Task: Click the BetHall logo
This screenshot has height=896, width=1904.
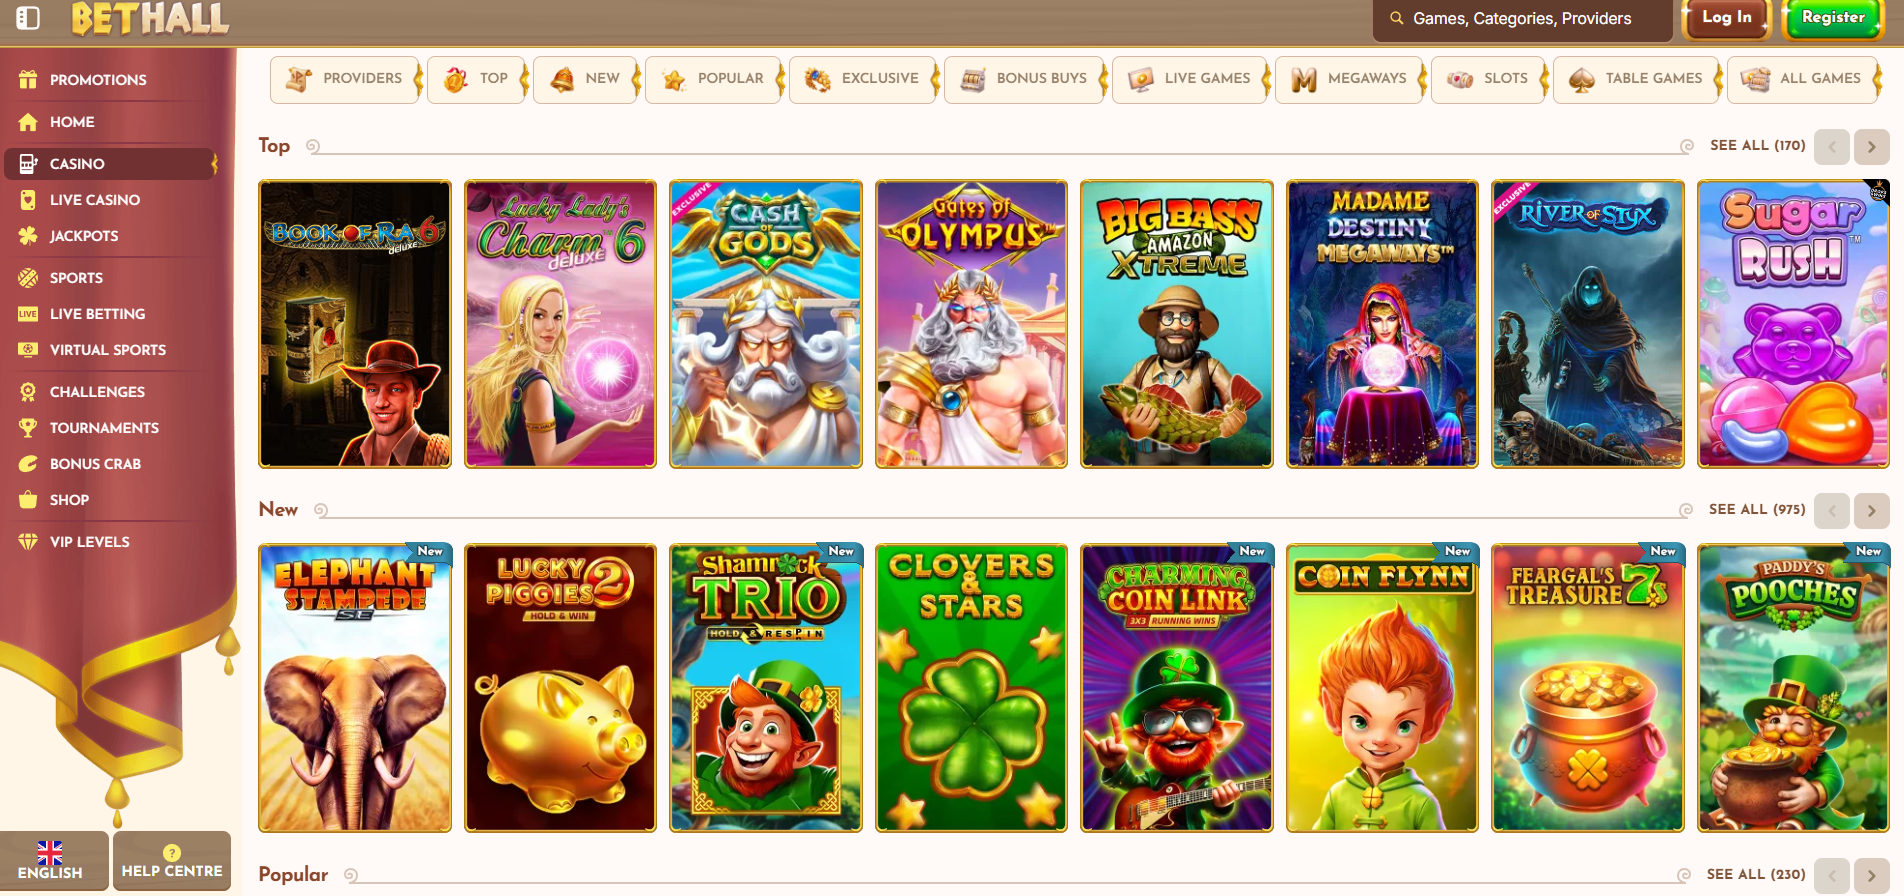Action: (x=151, y=18)
